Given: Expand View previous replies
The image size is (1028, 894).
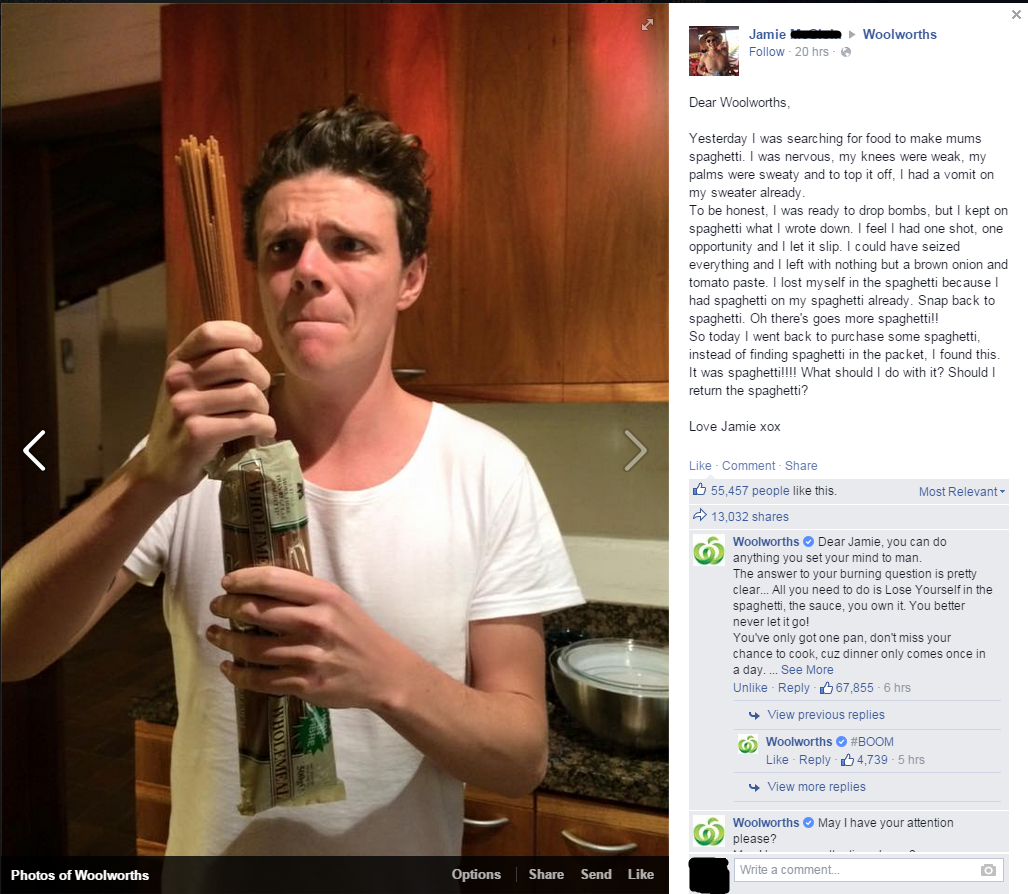Looking at the screenshot, I should point(825,714).
